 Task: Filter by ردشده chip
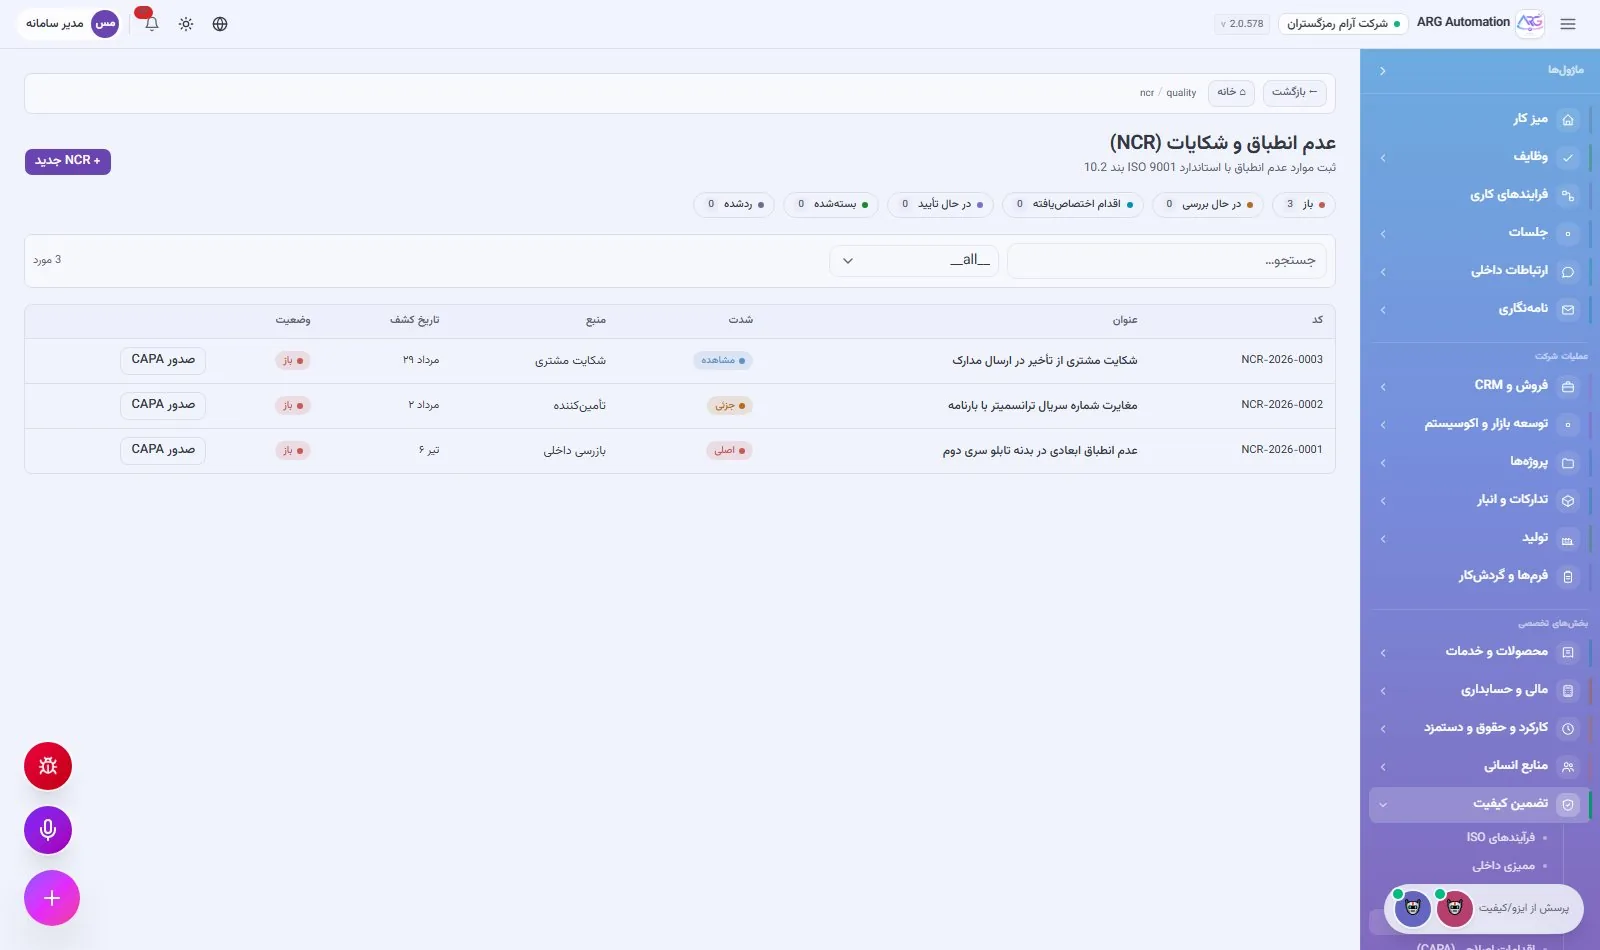[734, 204]
